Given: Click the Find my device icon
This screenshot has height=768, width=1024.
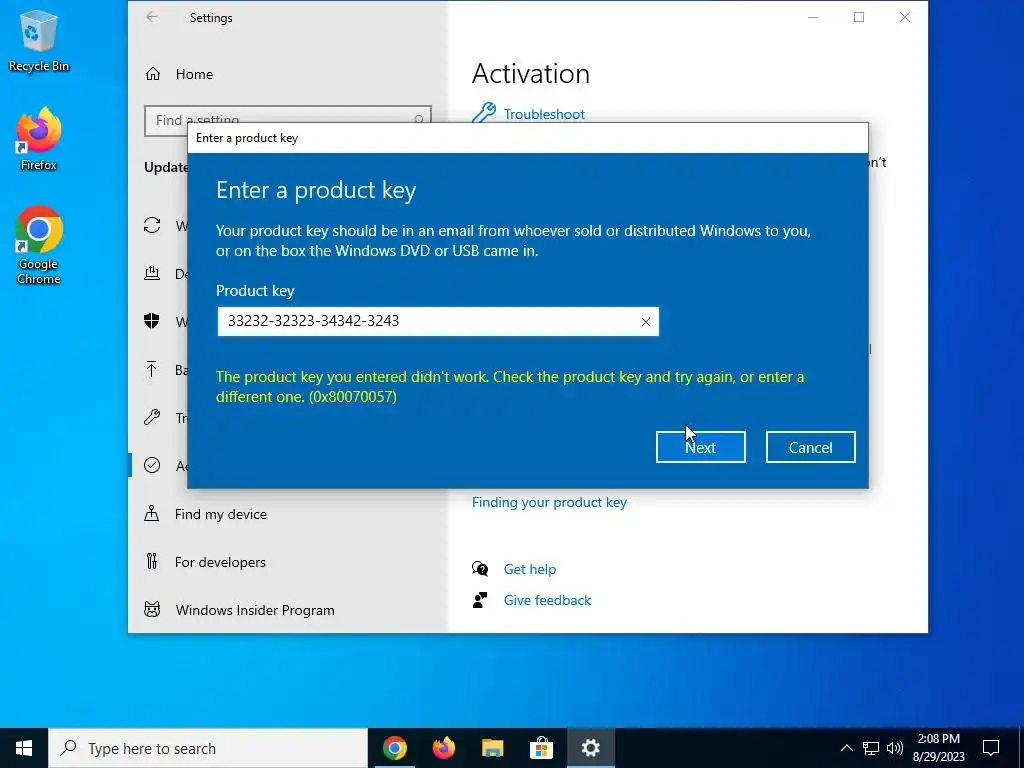Looking at the screenshot, I should (x=152, y=513).
